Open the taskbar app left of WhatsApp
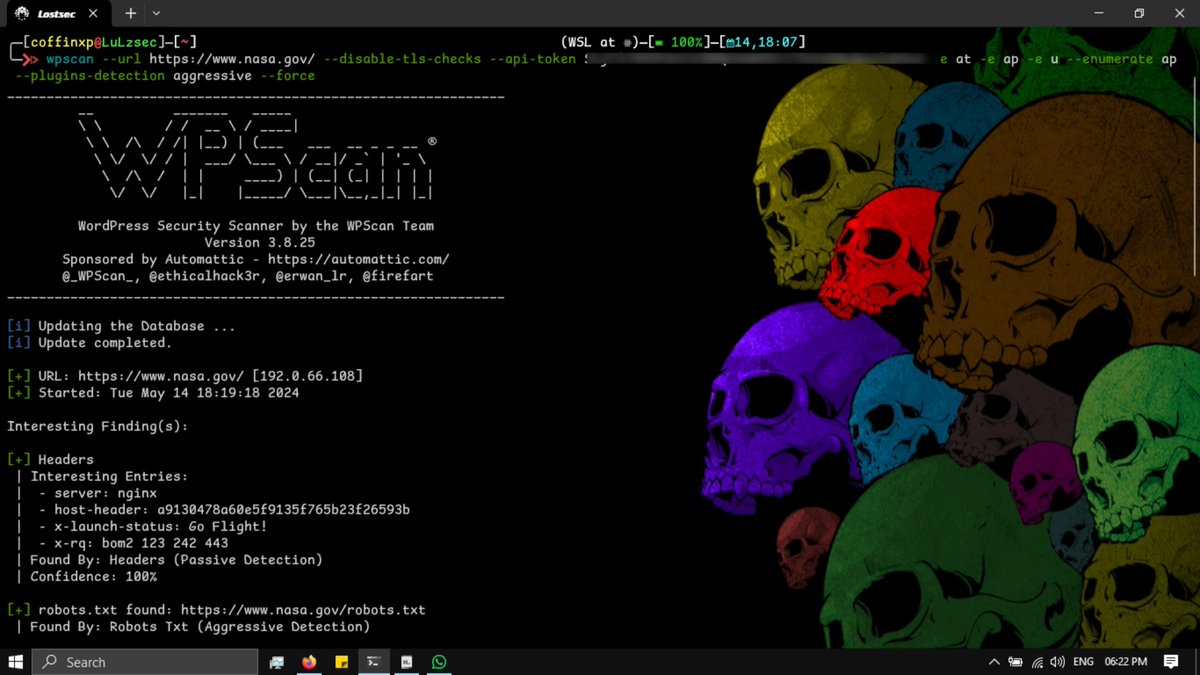This screenshot has width=1200, height=675. click(407, 662)
